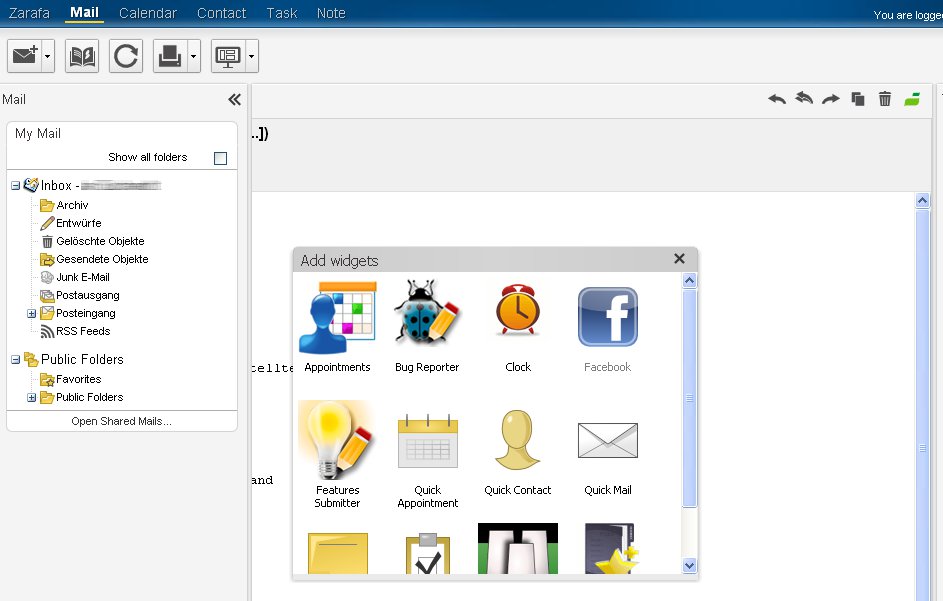The width and height of the screenshot is (943, 601).
Task: Open the print options dropdown arrow
Action: (x=193, y=56)
